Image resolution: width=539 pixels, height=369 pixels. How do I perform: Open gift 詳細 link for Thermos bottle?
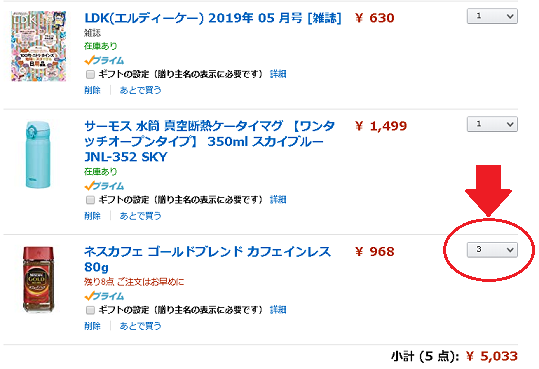[278, 199]
